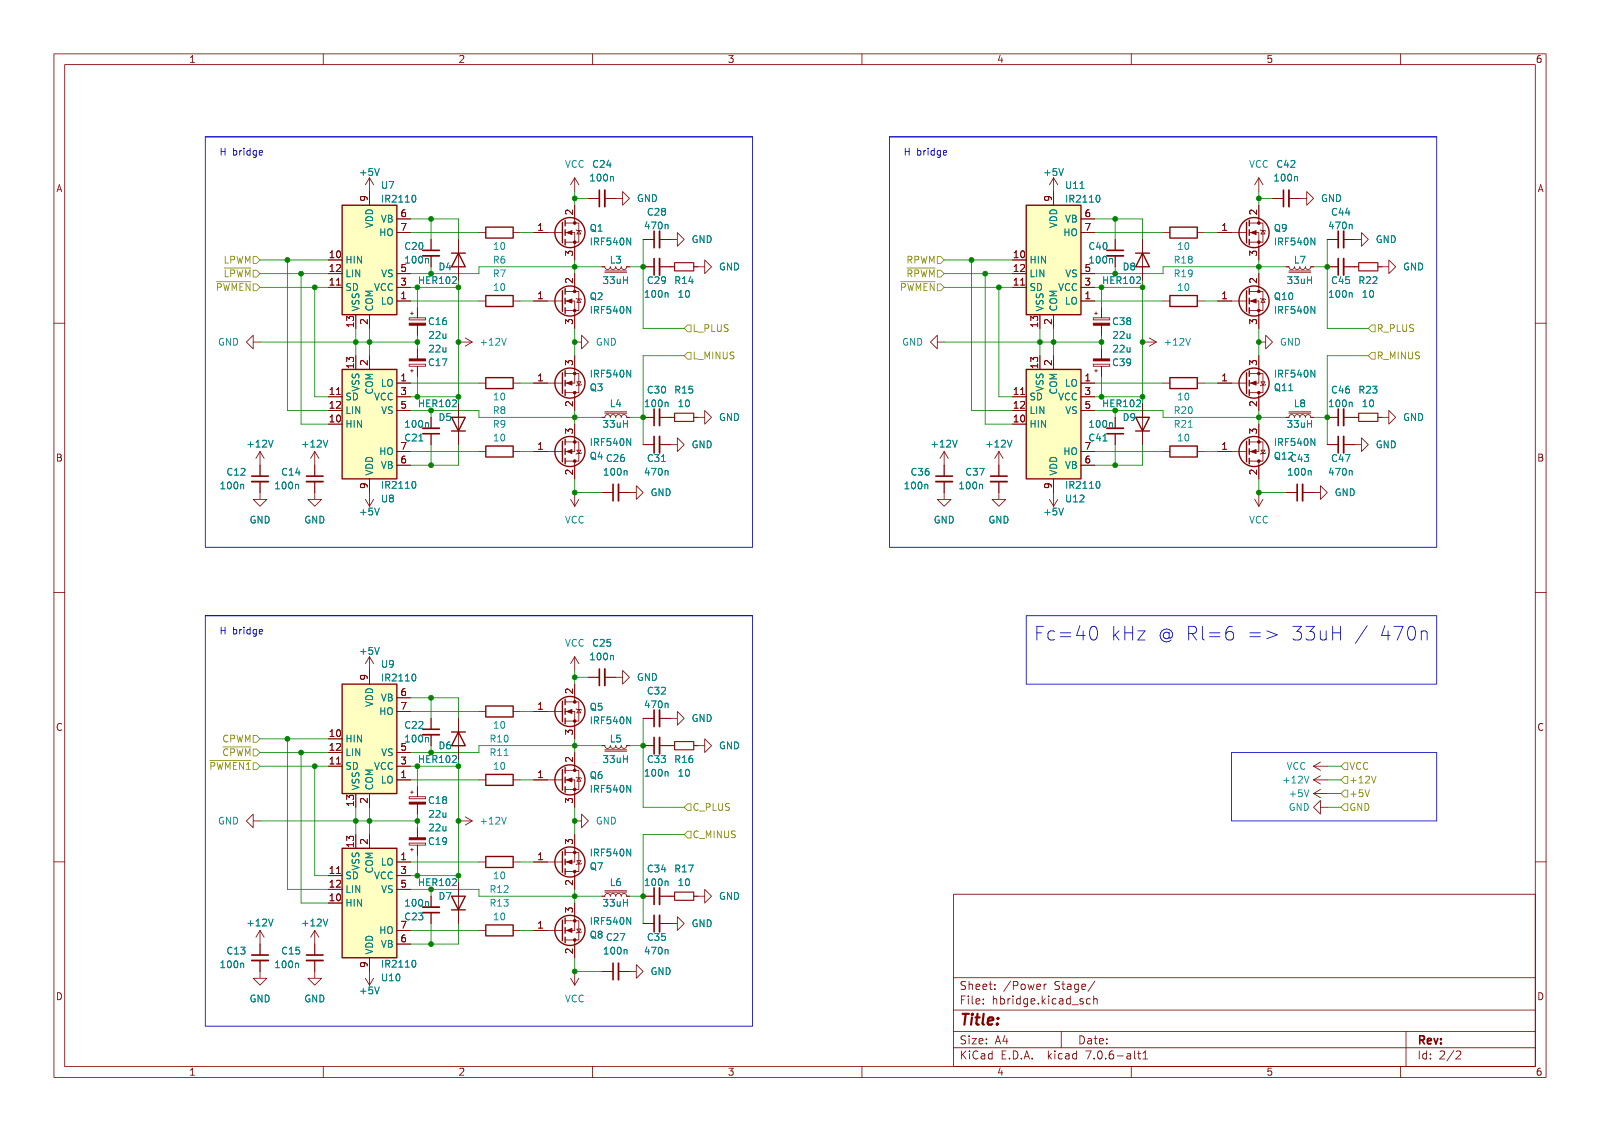Select the C_PLUS label
Image resolution: width=1600 pixels, height=1131 pixels.
707,807
